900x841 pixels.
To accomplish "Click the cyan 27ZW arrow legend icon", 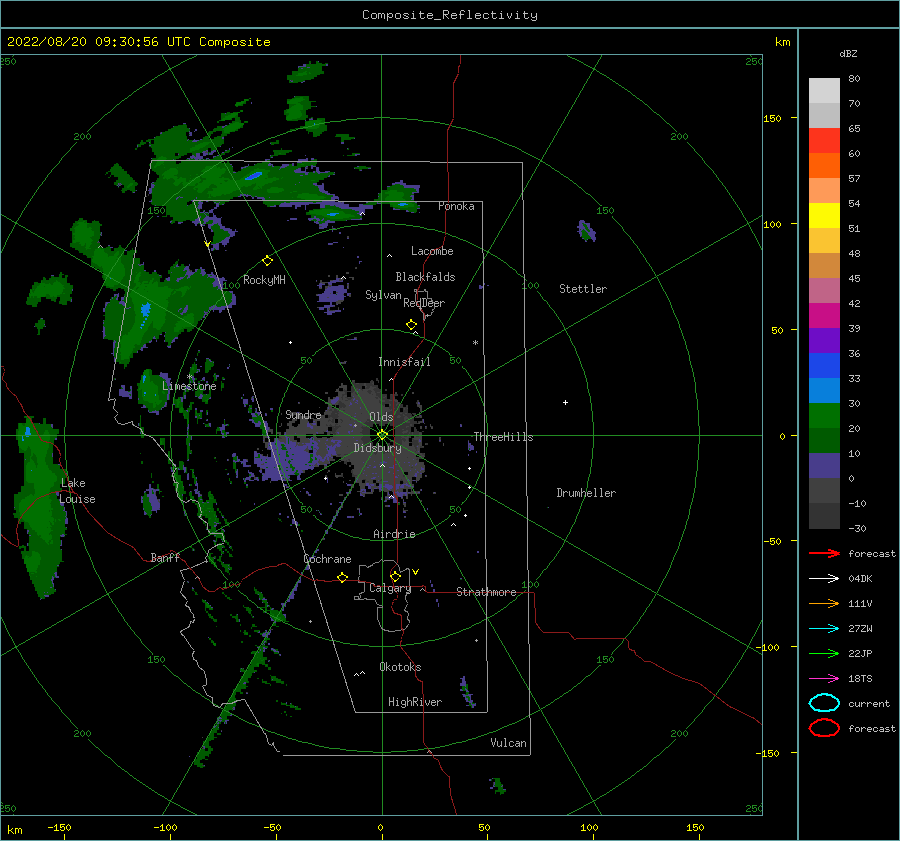I will point(824,629).
